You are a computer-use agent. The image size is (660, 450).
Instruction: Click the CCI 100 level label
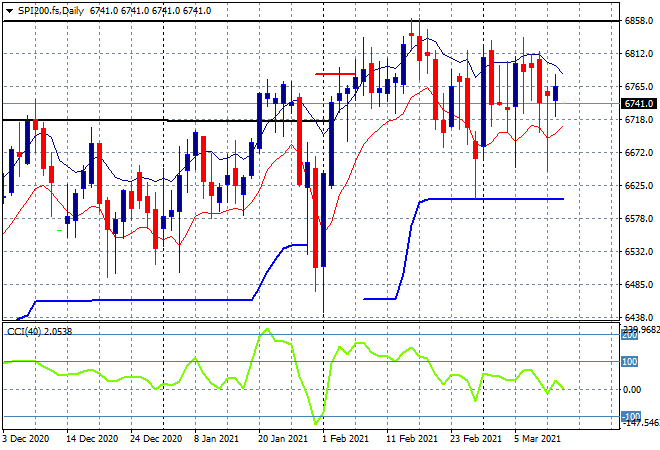click(630, 362)
